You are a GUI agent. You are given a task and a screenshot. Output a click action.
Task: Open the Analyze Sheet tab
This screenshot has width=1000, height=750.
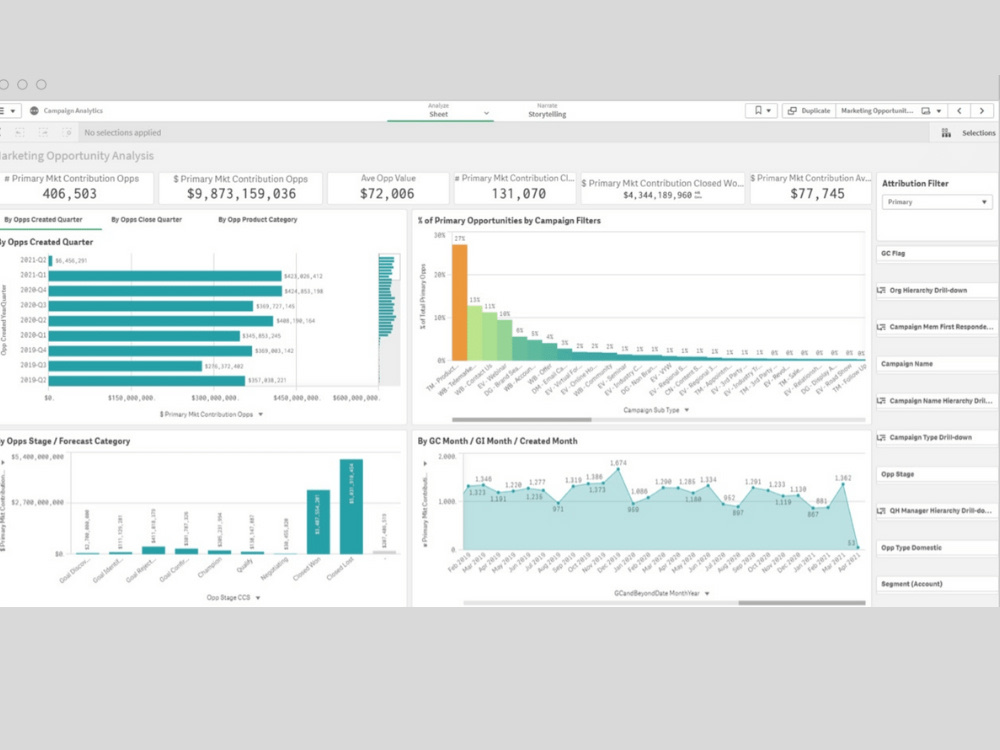439,110
